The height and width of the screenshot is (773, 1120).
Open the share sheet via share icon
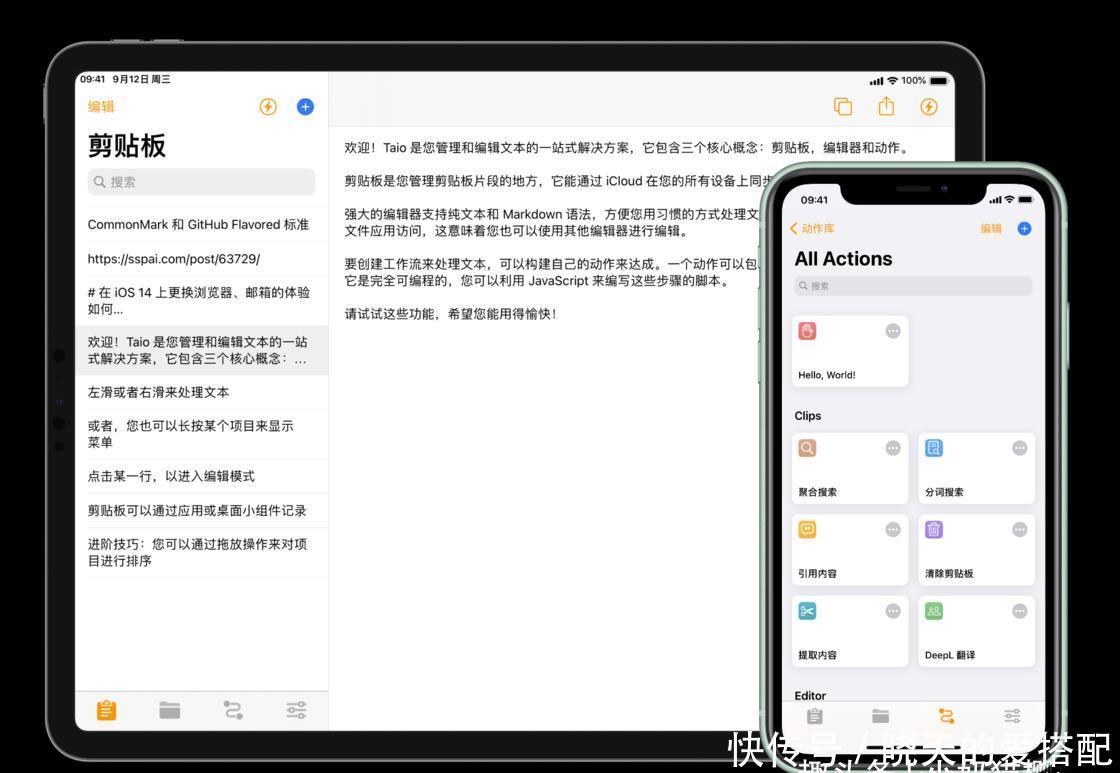pos(886,106)
